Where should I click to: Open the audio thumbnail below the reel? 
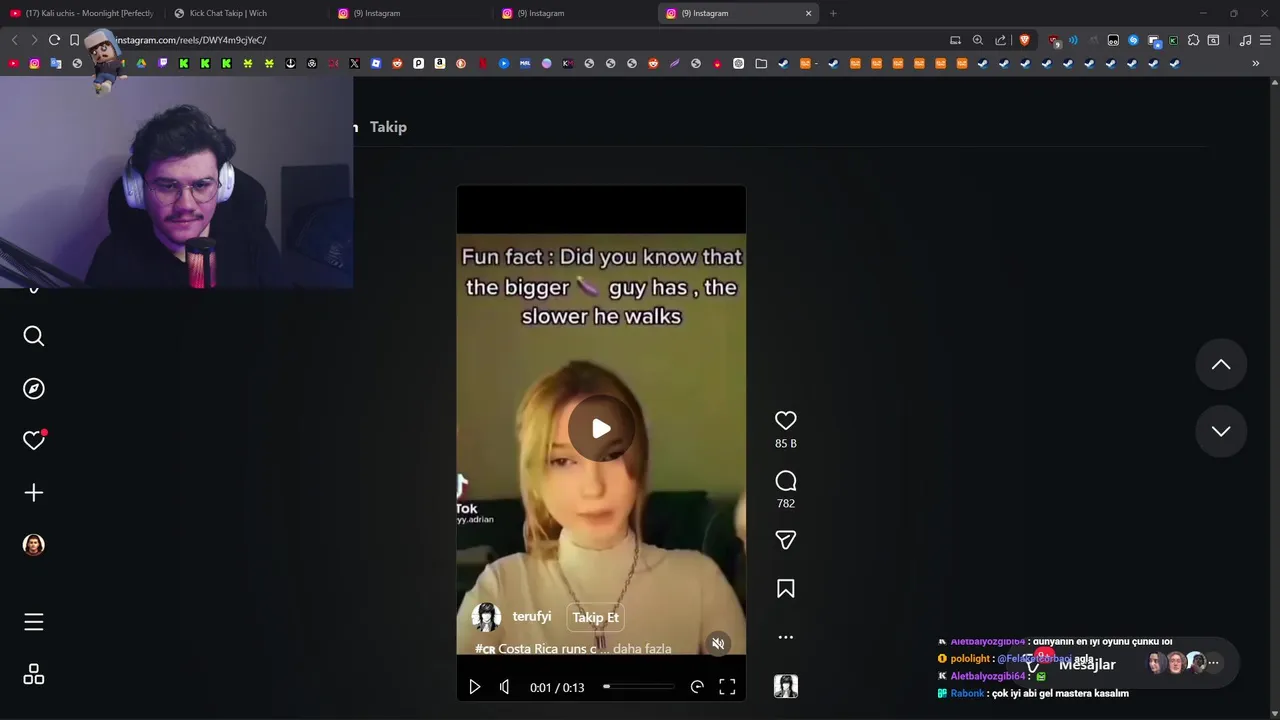pyautogui.click(x=786, y=686)
